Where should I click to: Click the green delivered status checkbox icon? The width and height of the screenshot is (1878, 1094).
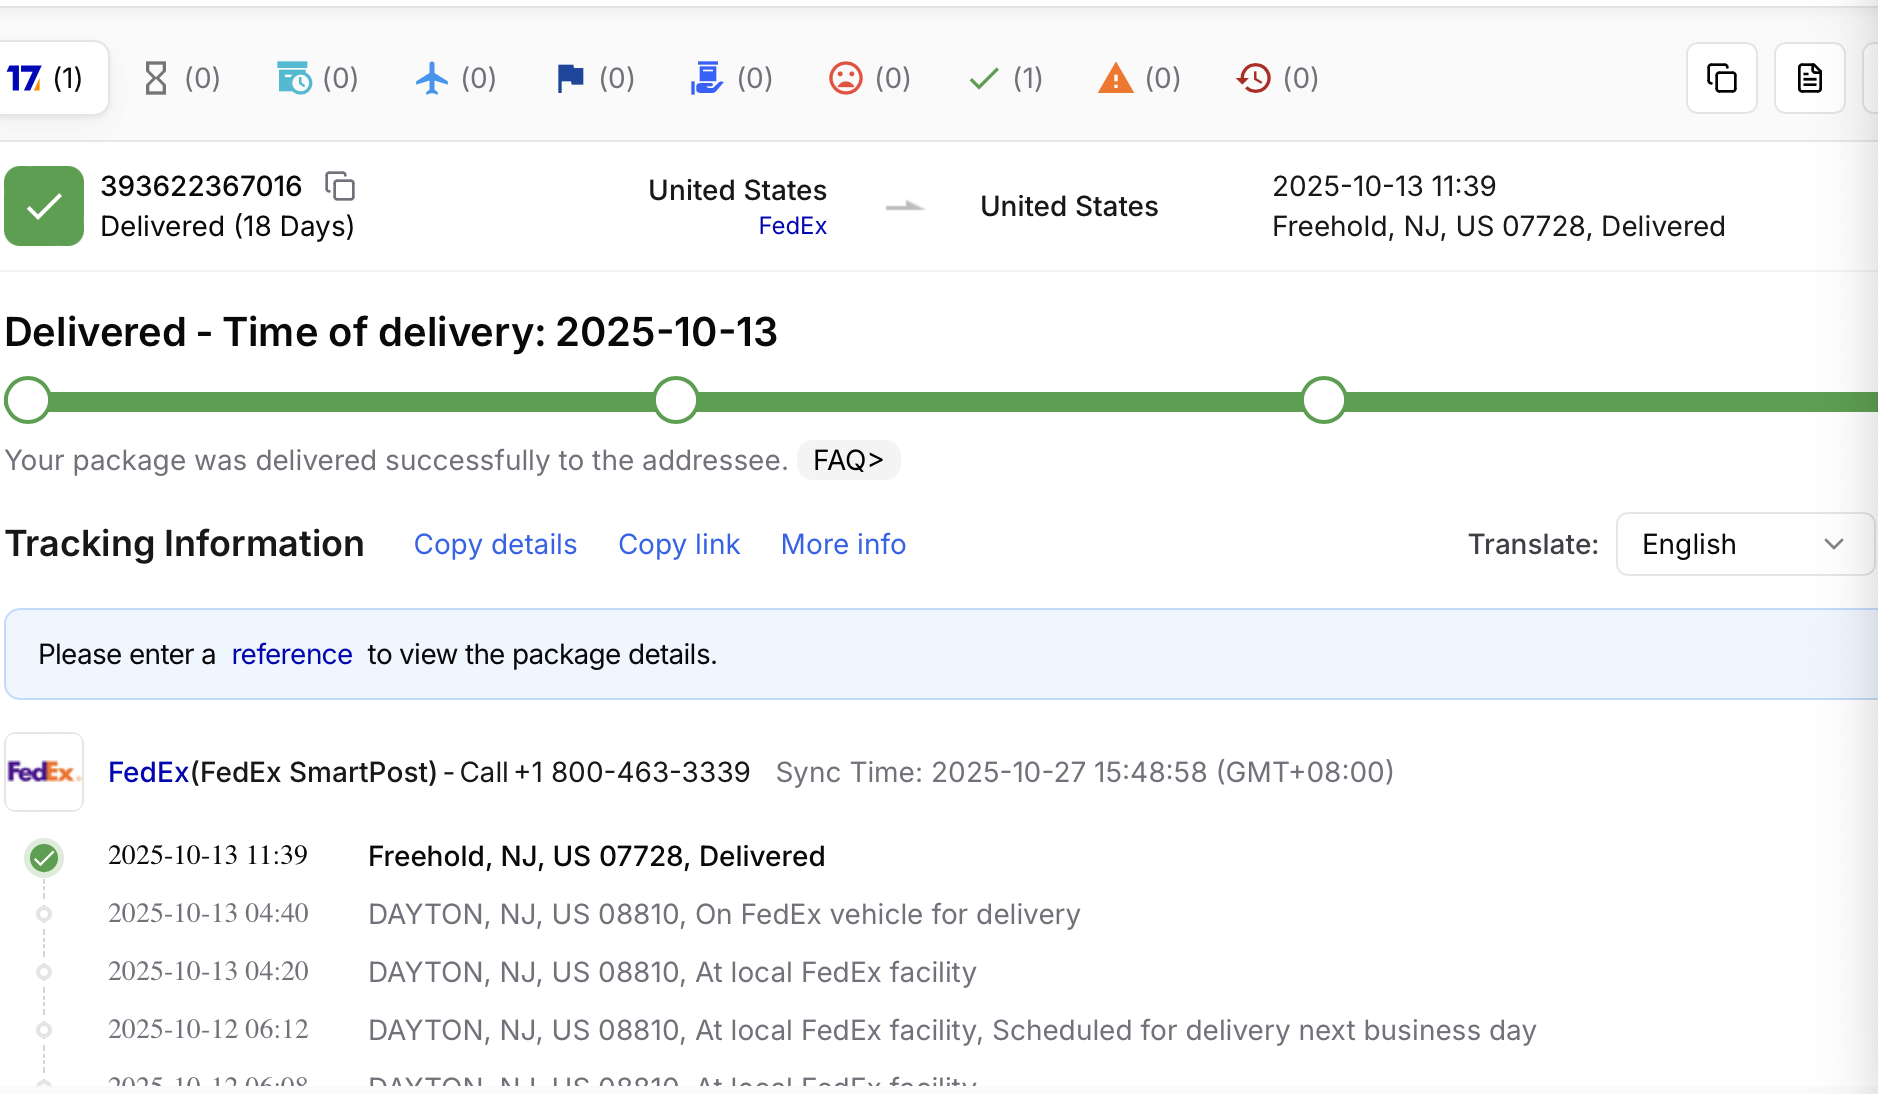tap(44, 206)
